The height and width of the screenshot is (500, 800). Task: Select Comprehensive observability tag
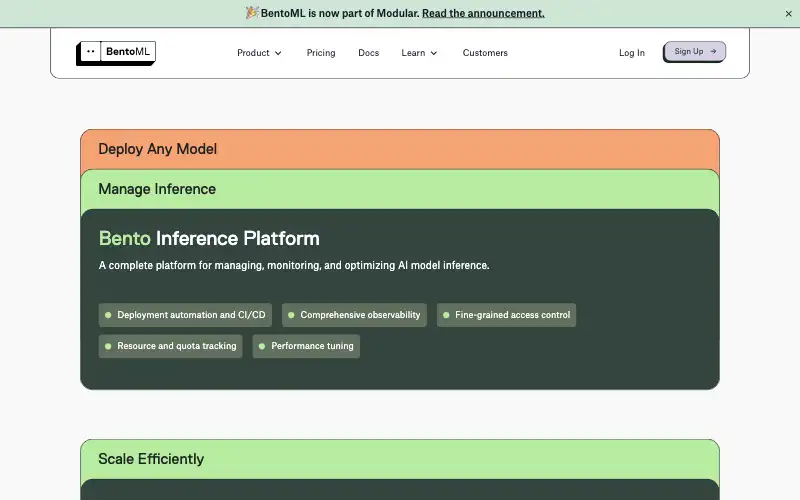pyautogui.click(x=354, y=315)
